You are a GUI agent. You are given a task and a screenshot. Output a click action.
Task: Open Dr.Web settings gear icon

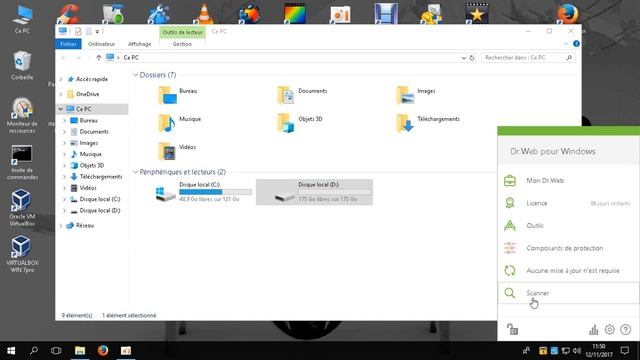point(609,329)
